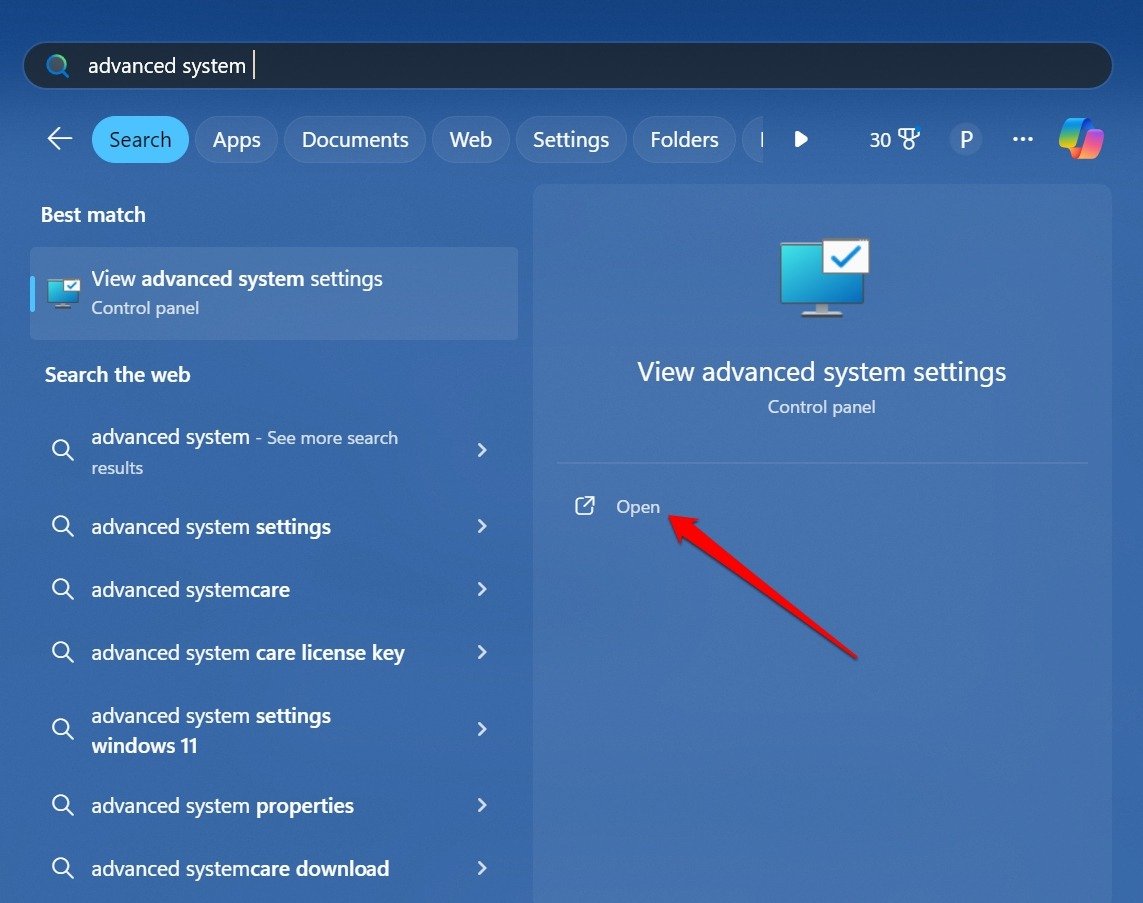
Task: Click the monitor icon in Best match result
Action: (x=63, y=293)
